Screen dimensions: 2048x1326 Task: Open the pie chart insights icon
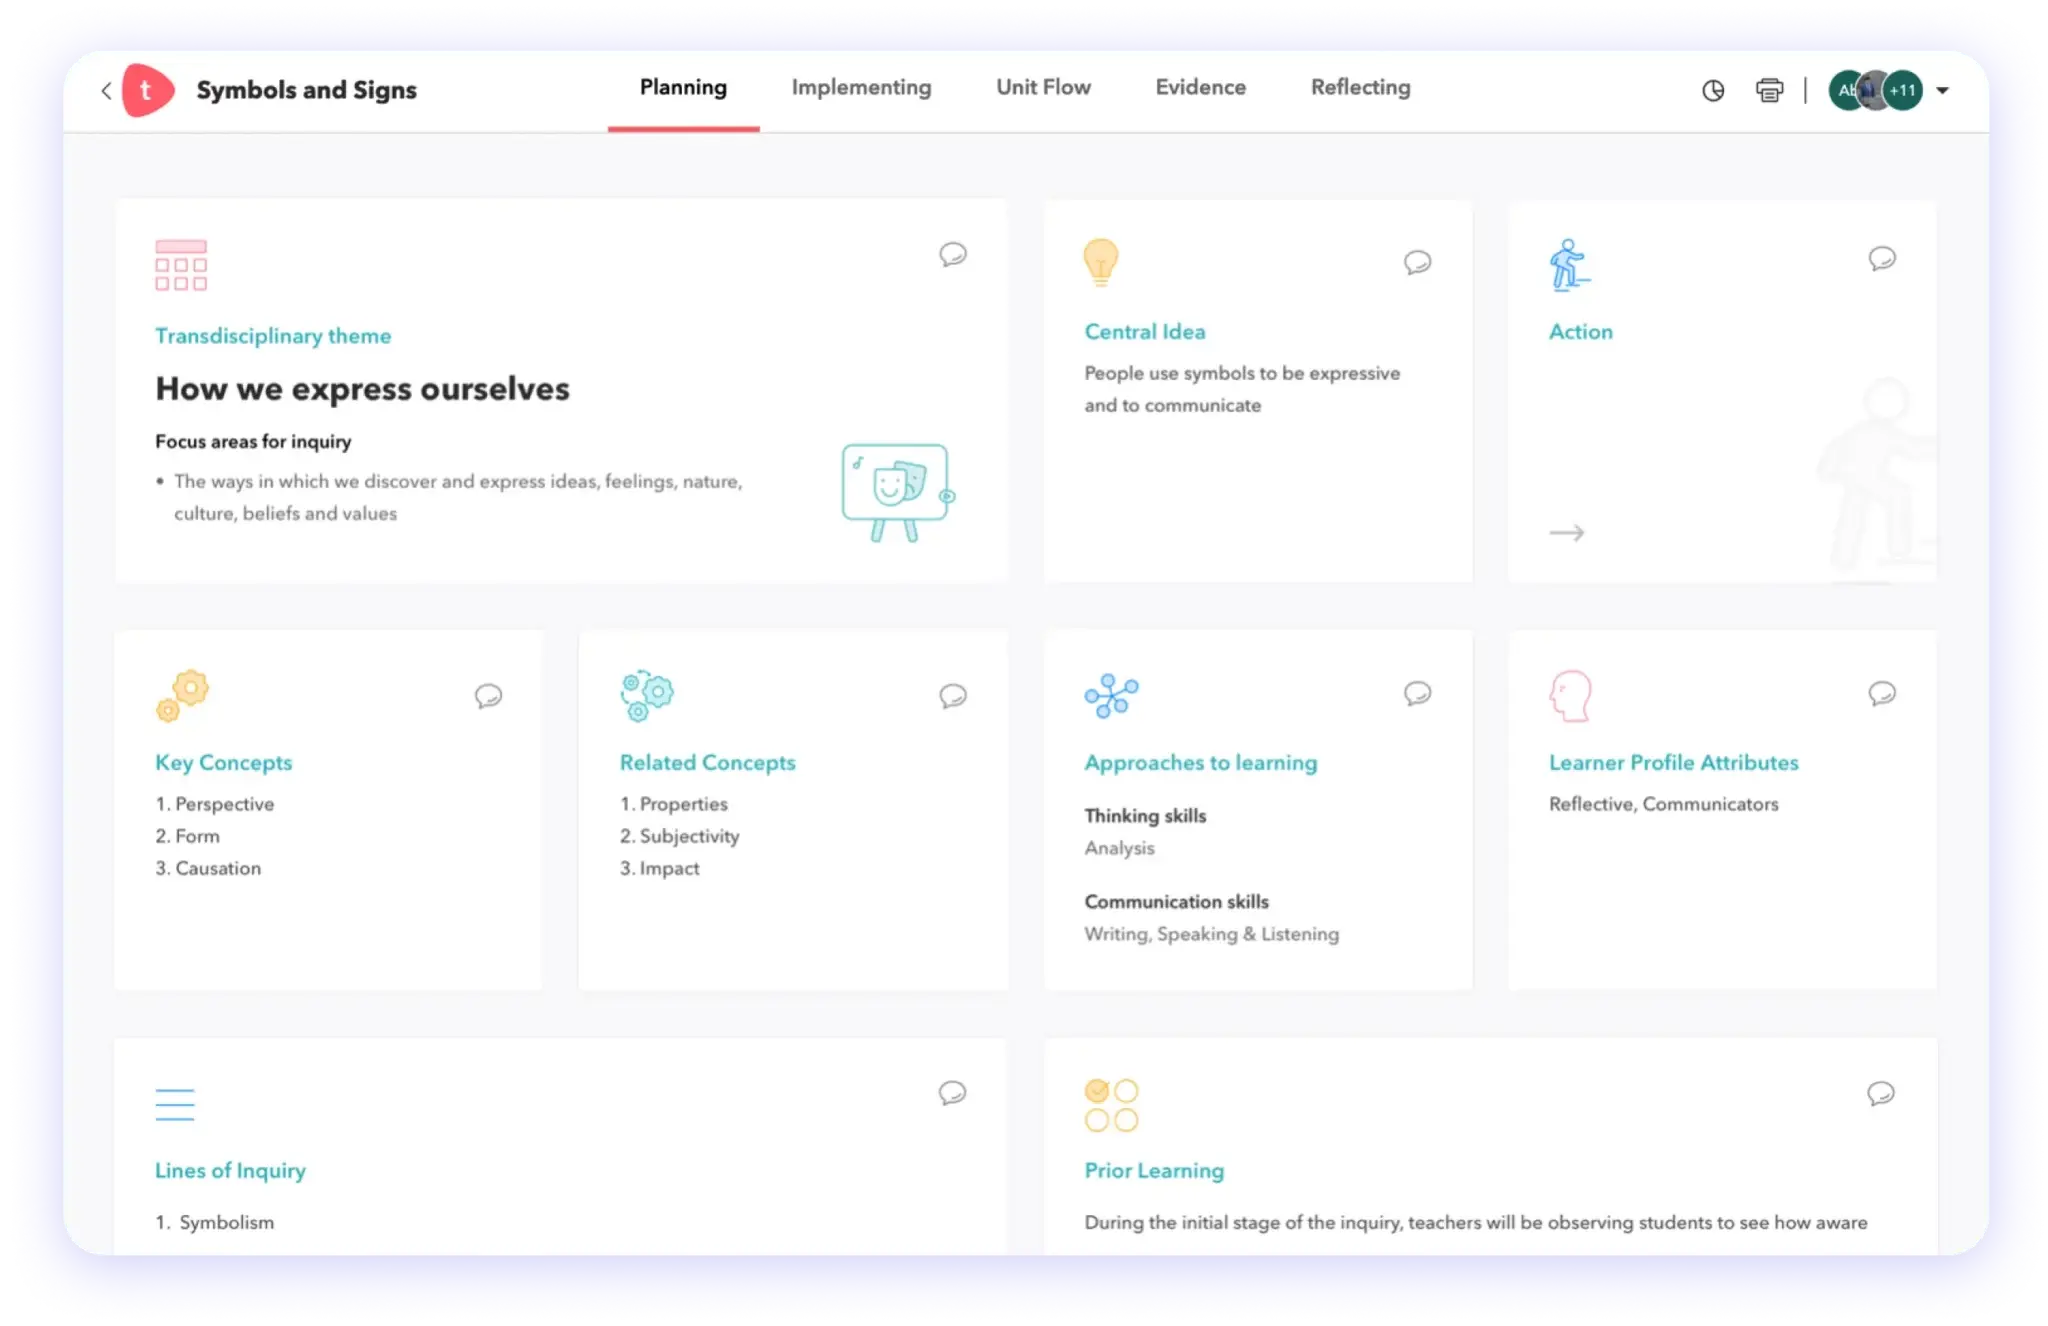click(x=1713, y=91)
